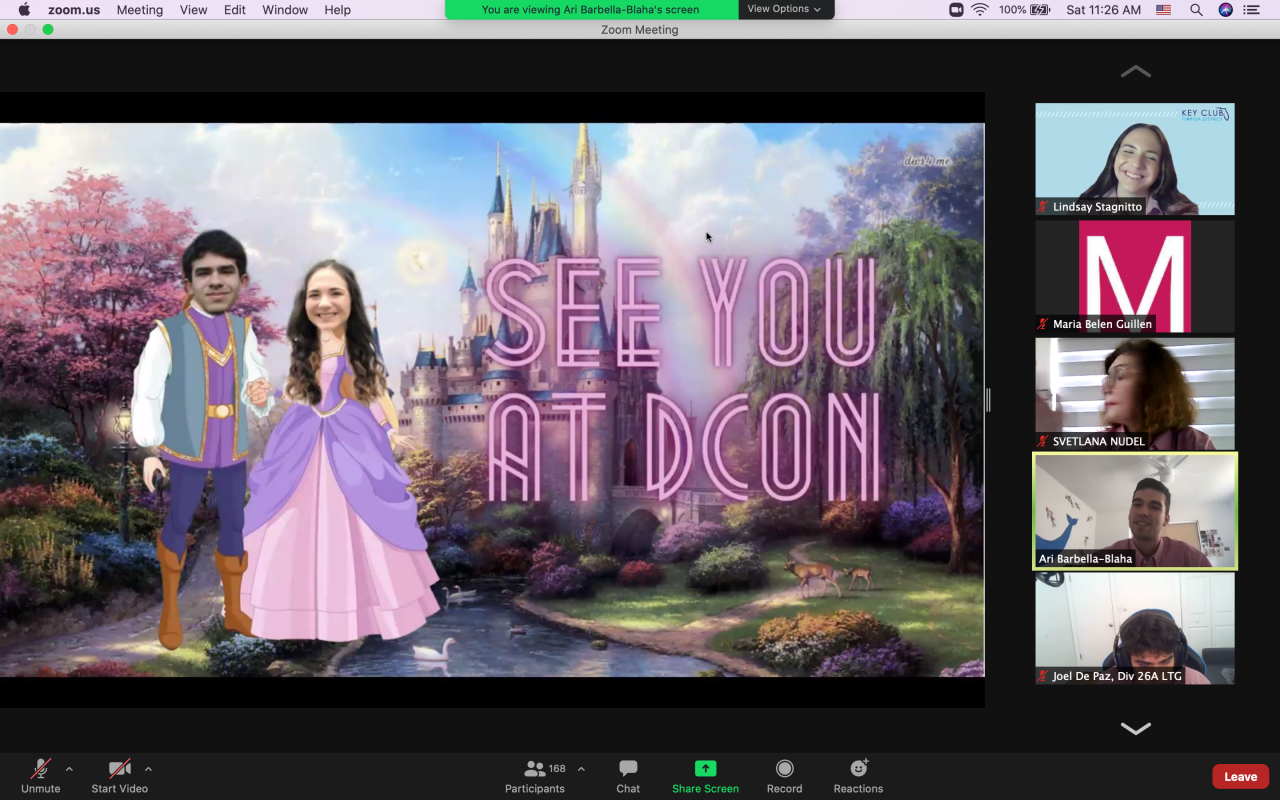The width and height of the screenshot is (1280, 800).
Task: Open the Participants panel
Action: pos(534,776)
